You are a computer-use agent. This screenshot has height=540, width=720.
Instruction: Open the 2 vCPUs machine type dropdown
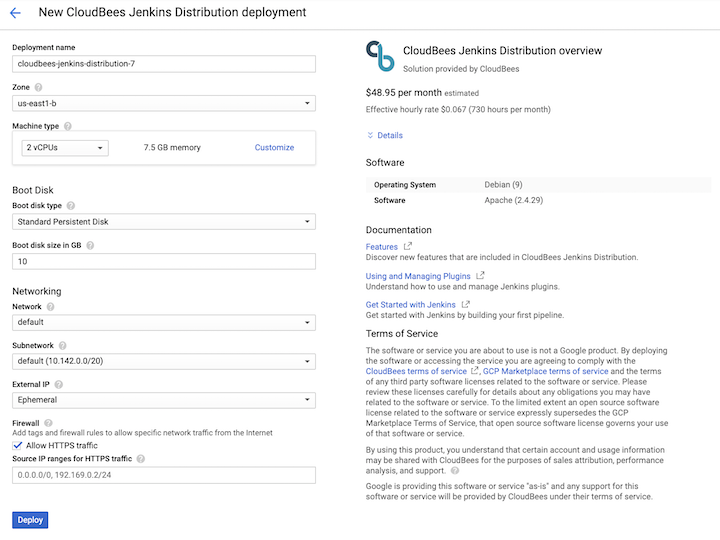click(65, 148)
